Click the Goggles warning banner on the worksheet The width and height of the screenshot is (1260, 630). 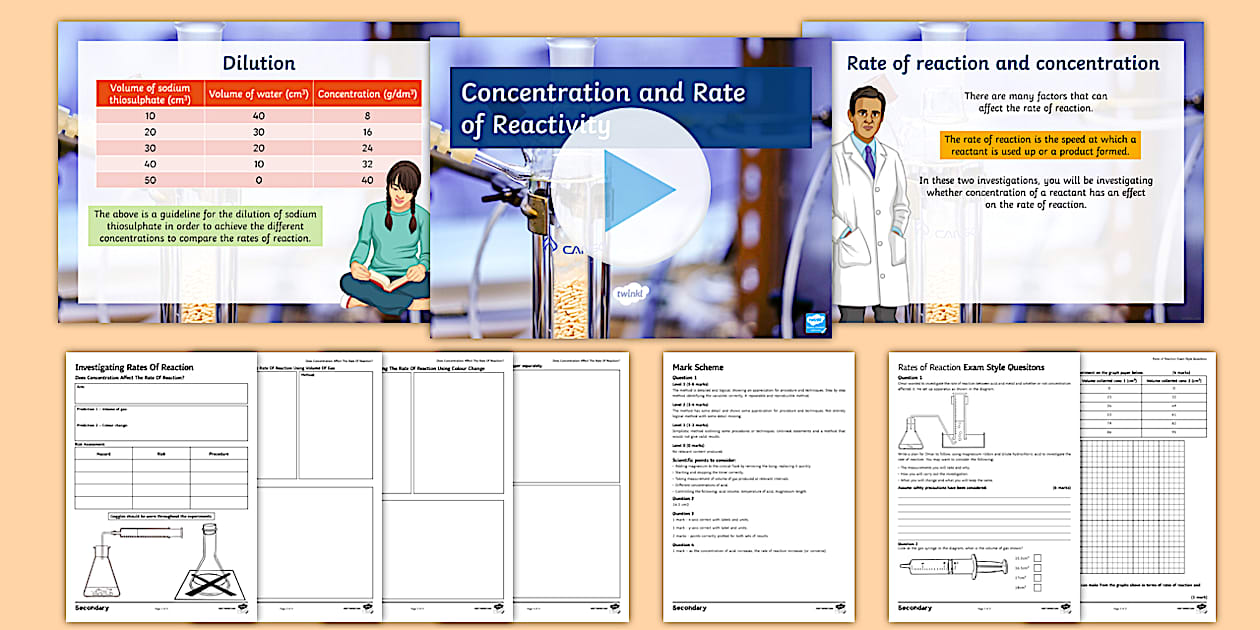162,515
